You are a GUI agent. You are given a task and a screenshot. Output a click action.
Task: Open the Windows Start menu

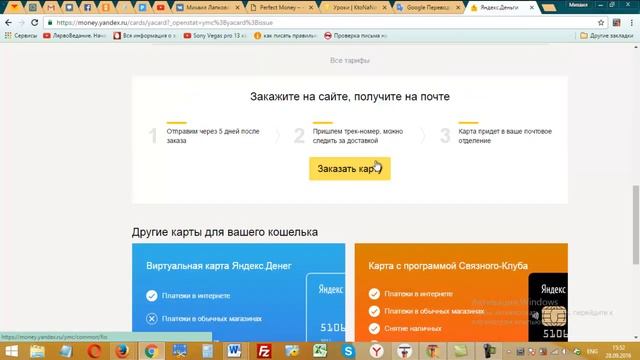pos(11,351)
